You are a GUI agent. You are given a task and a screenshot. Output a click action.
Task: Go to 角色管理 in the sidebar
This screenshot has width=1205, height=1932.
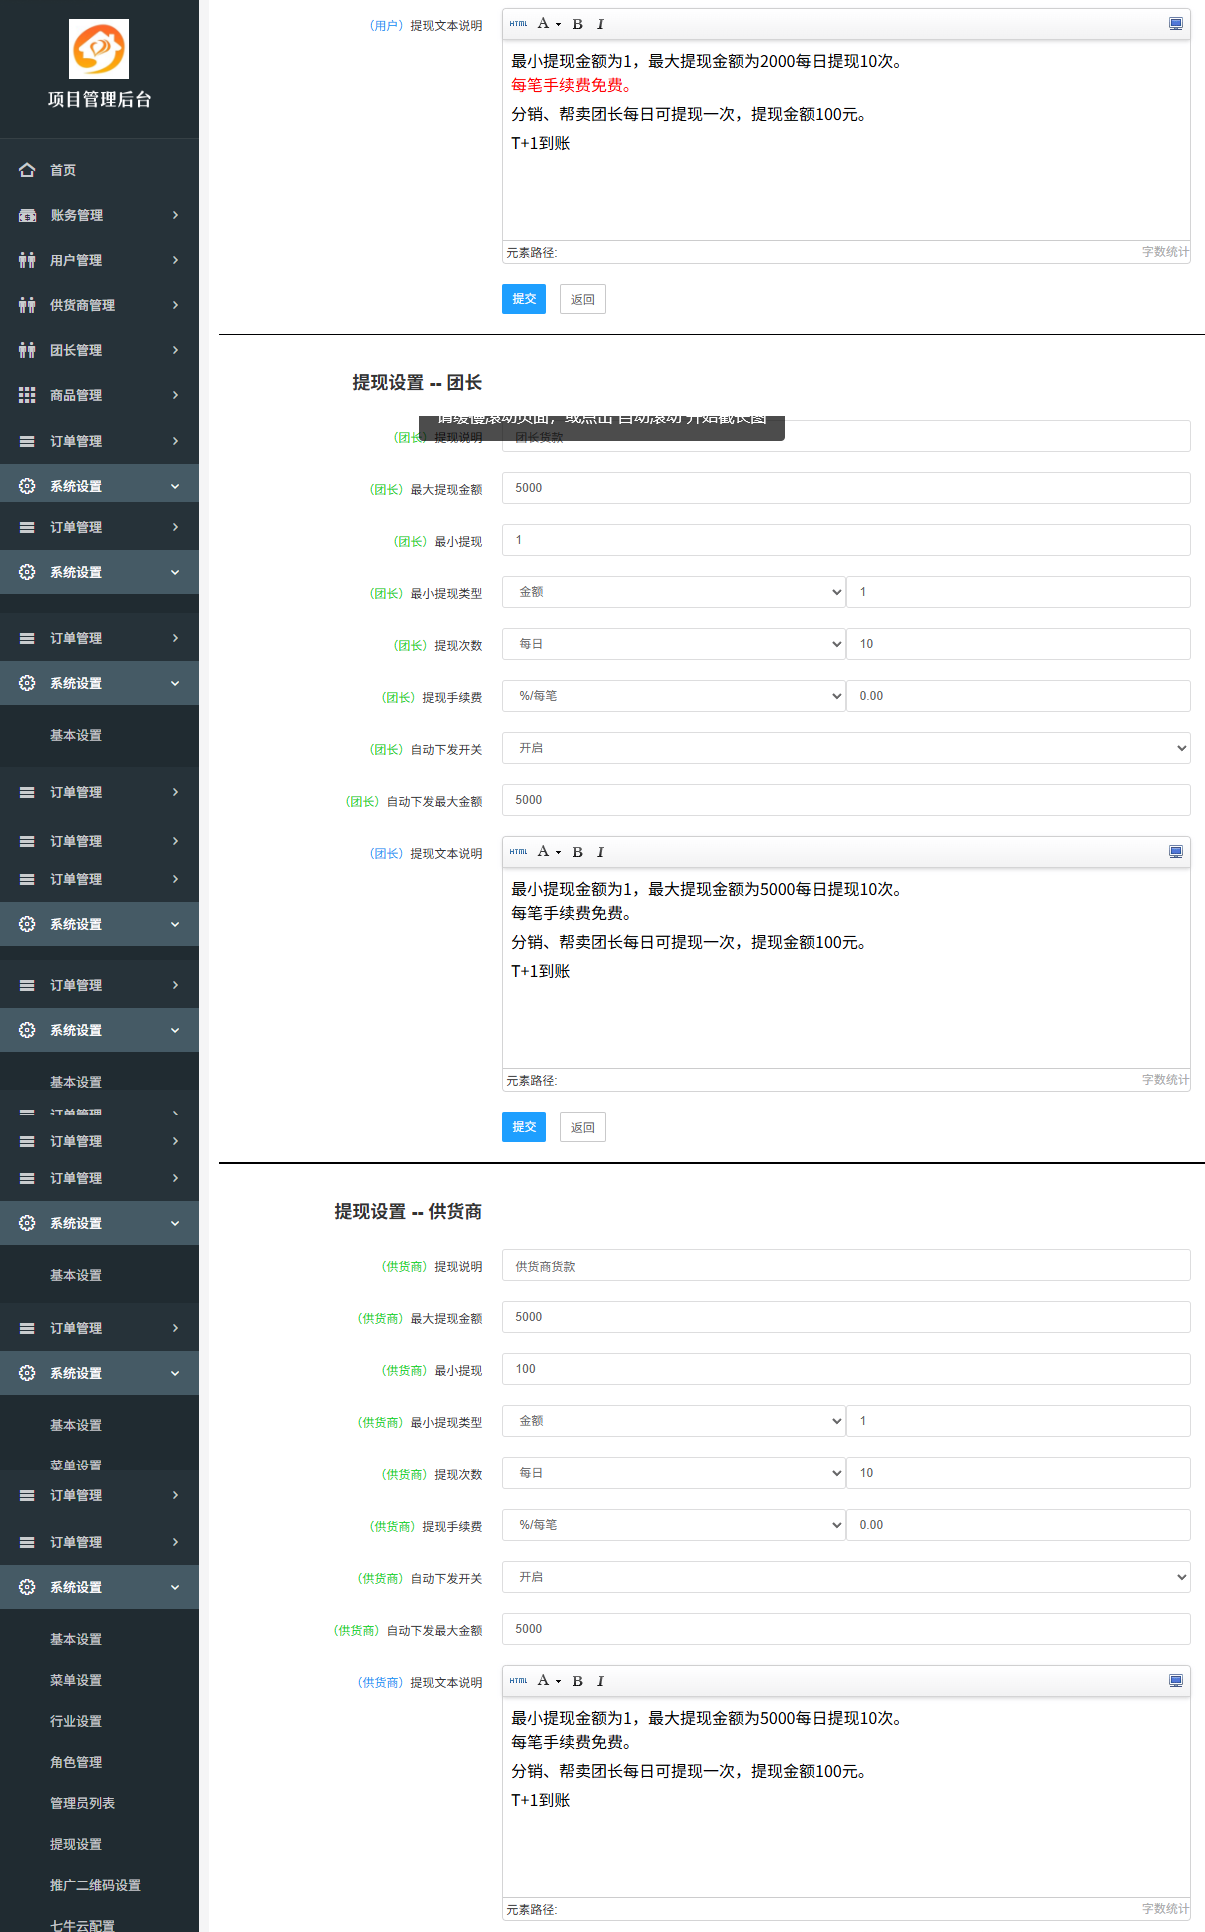(x=76, y=1762)
